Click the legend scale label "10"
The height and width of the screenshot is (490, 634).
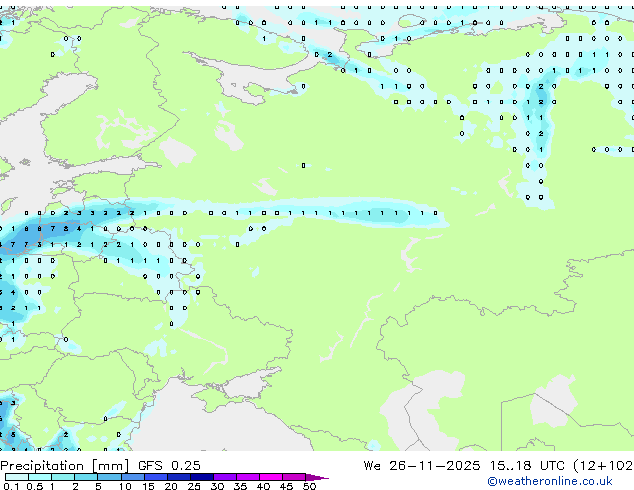point(125,486)
